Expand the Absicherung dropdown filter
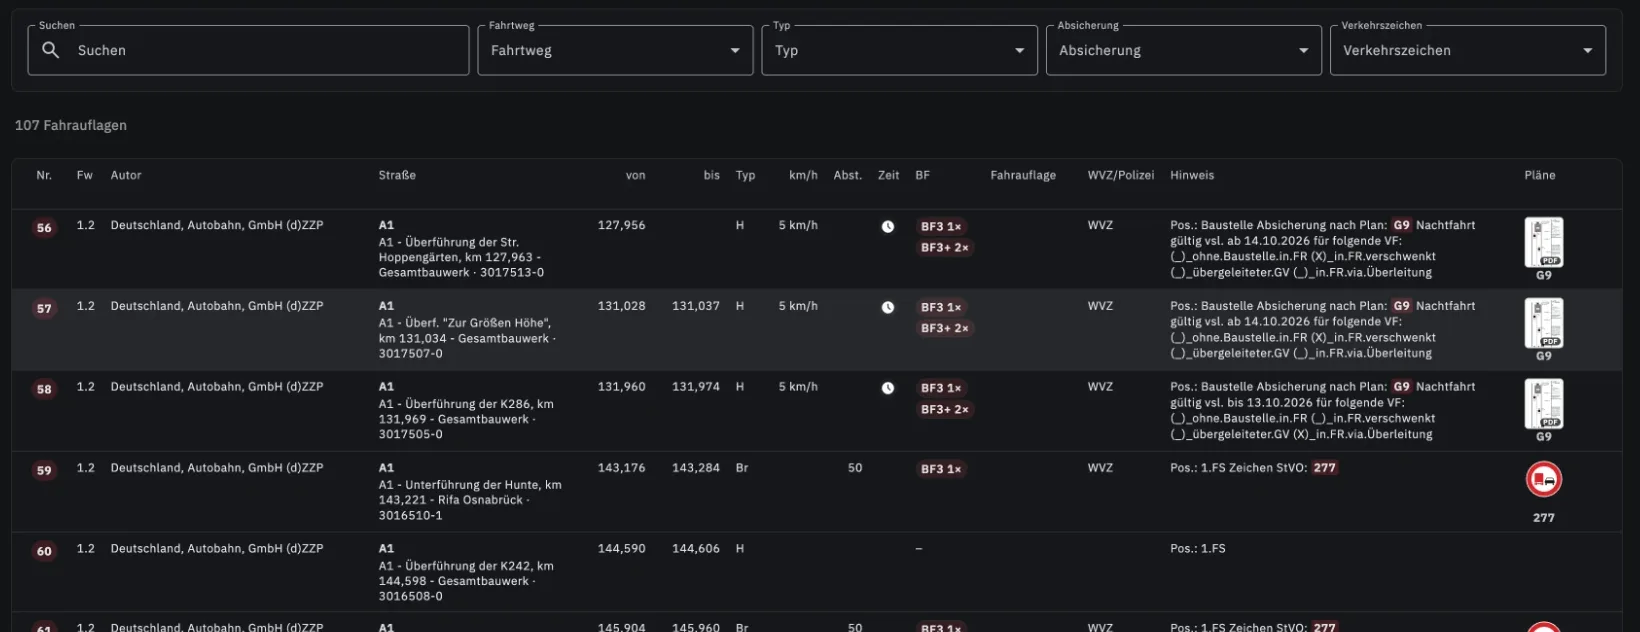 1183,50
